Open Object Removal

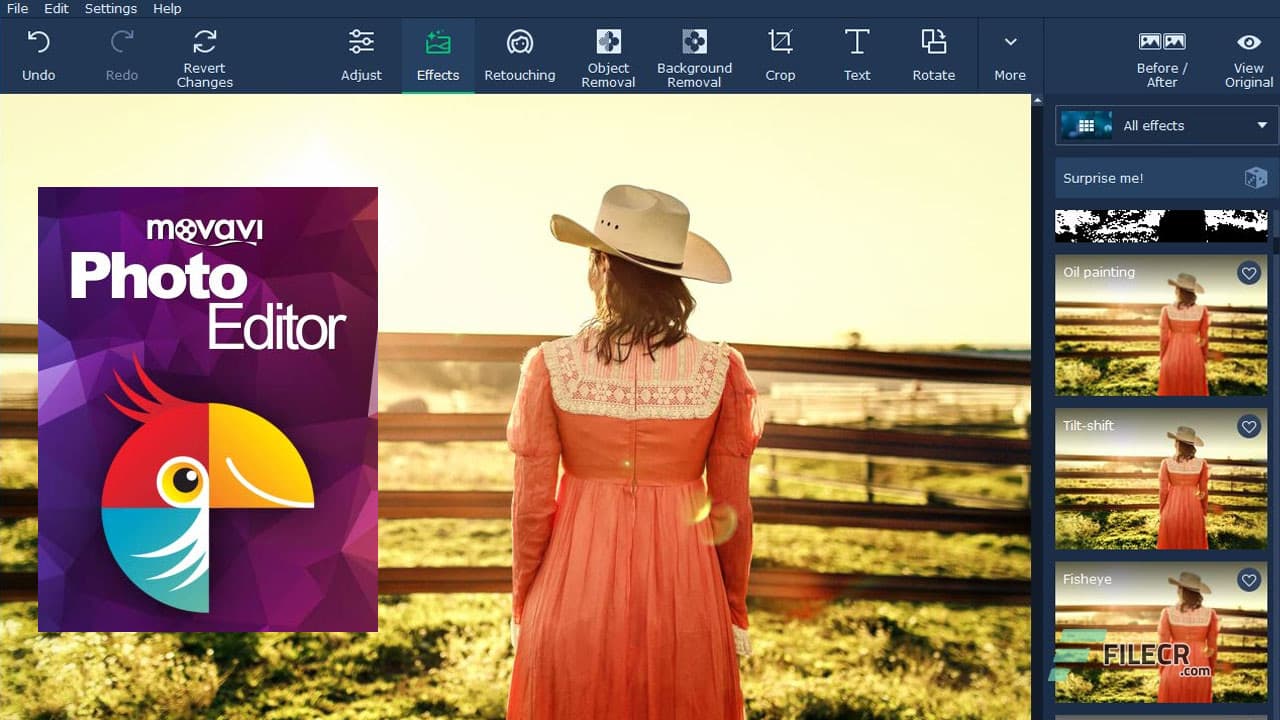click(608, 55)
